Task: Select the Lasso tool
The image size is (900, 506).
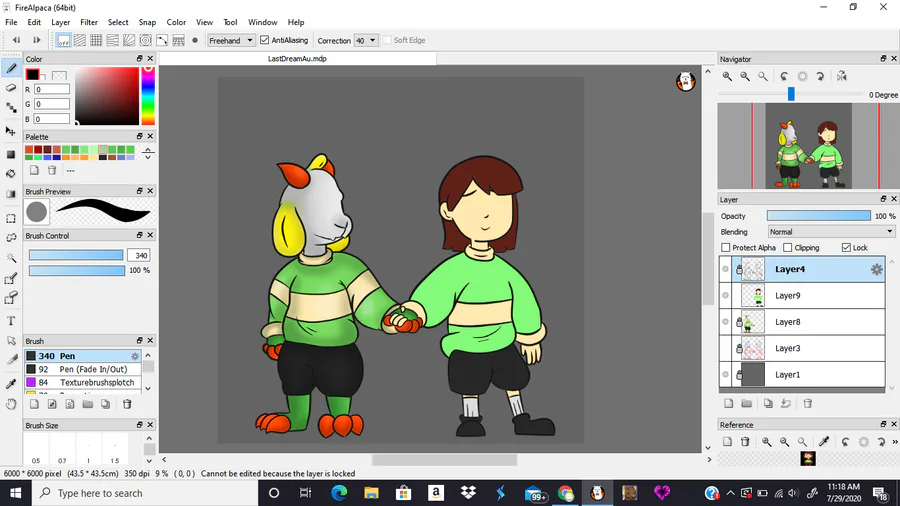Action: (x=11, y=238)
